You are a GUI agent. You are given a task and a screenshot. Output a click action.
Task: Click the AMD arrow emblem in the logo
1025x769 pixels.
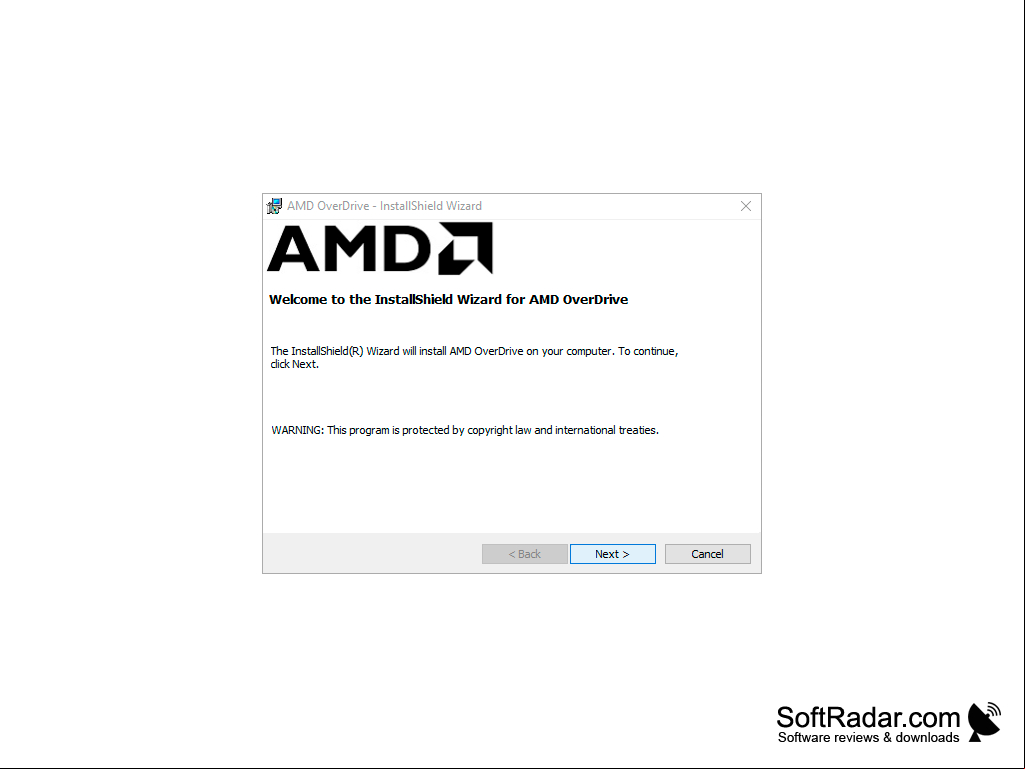[465, 248]
